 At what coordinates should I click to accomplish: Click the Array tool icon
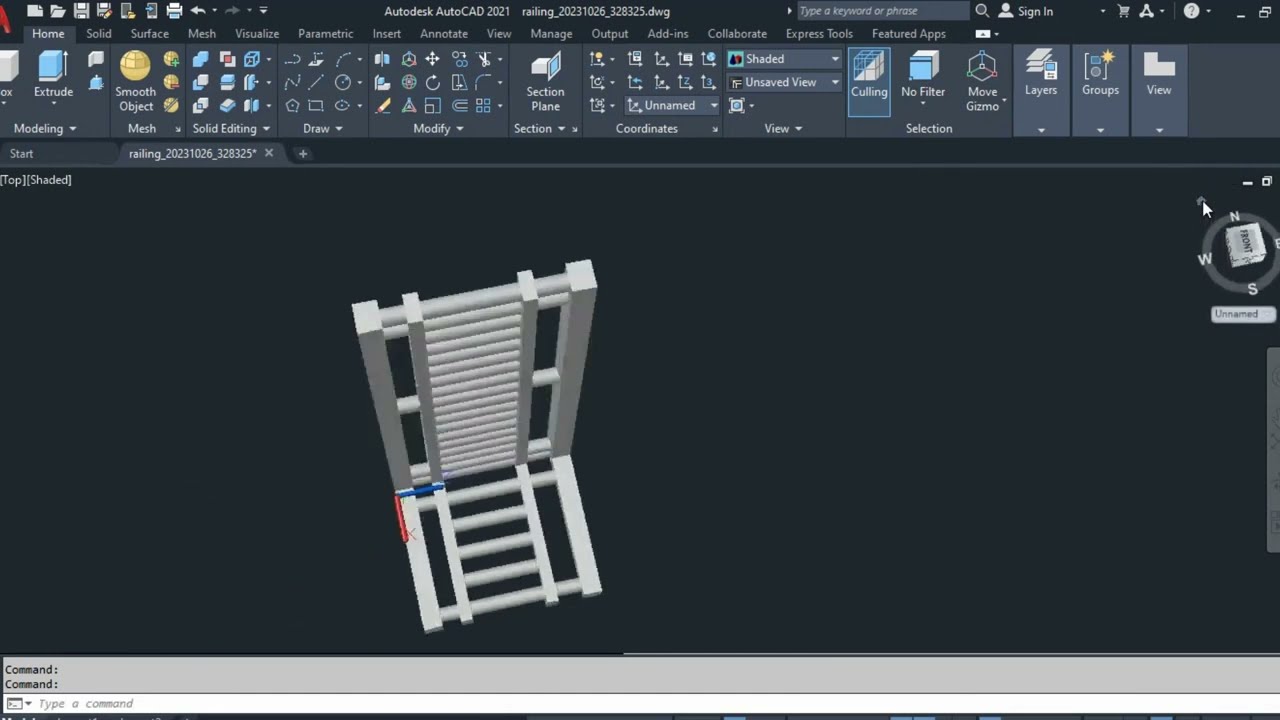[484, 105]
